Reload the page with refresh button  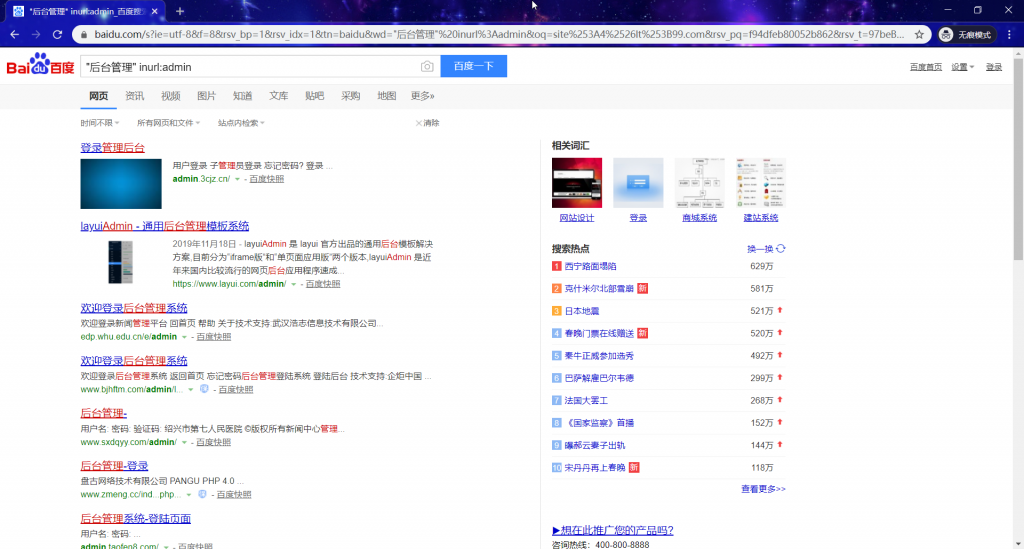tap(57, 35)
